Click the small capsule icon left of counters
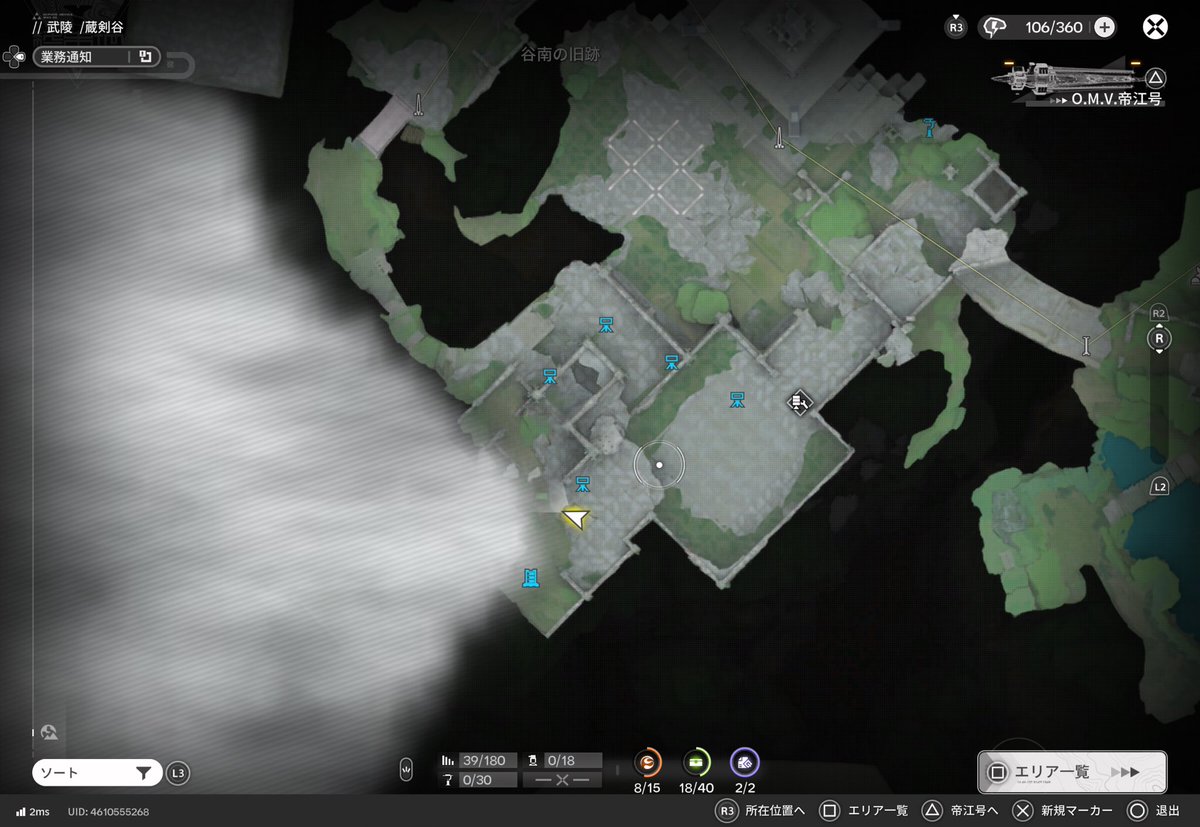The width and height of the screenshot is (1200, 827). (406, 770)
